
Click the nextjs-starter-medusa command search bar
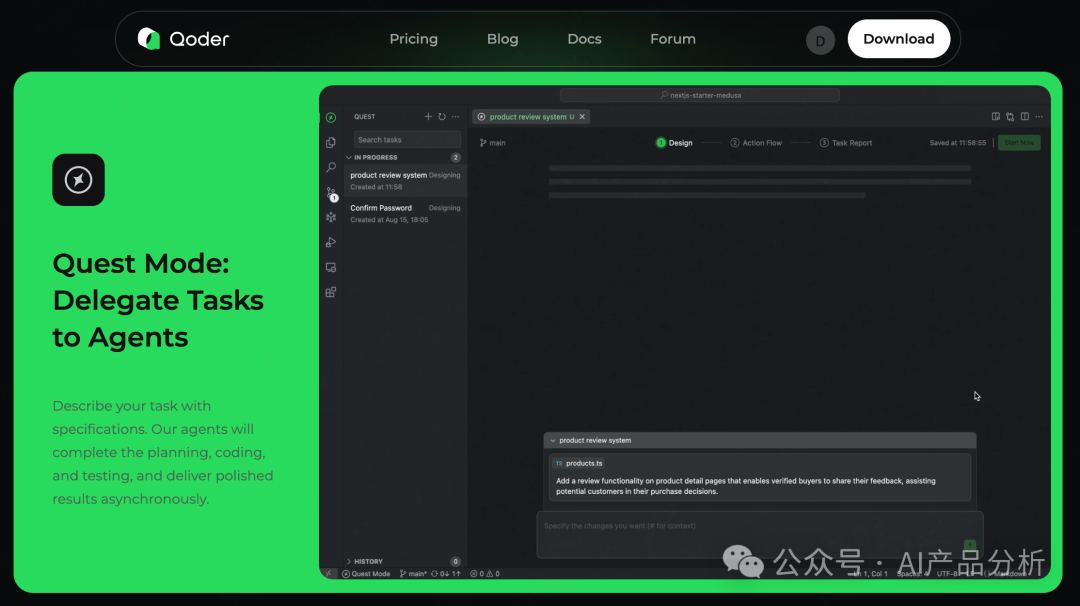tap(700, 96)
